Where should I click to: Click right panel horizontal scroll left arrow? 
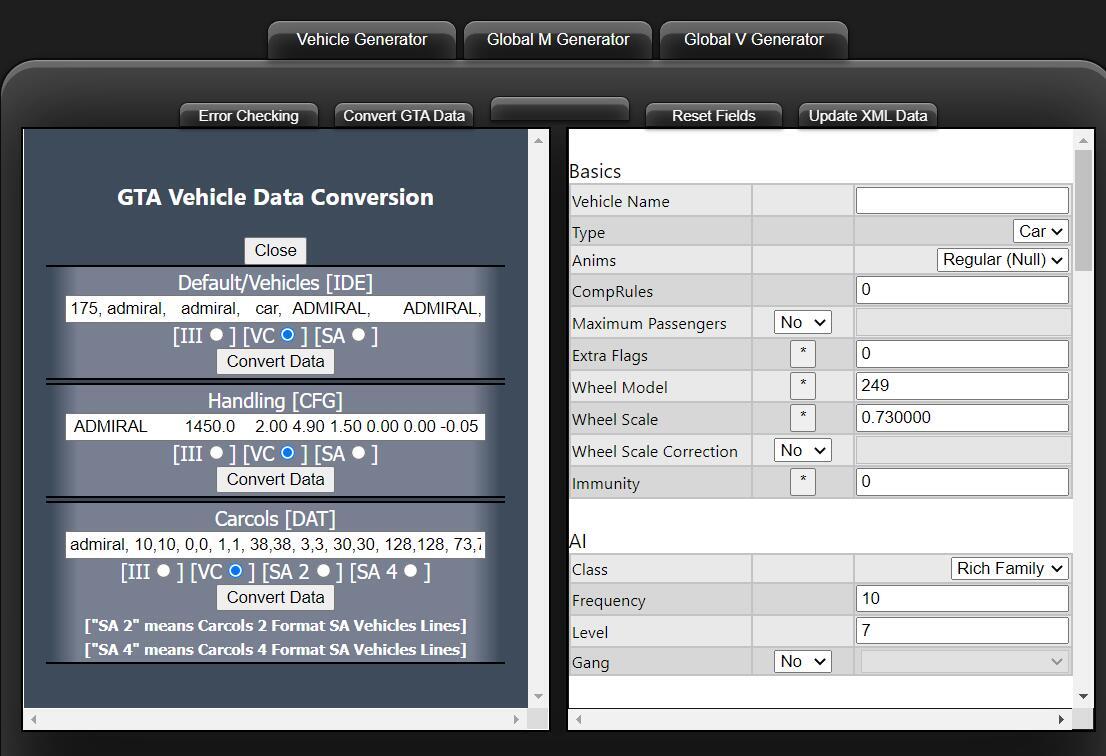(x=578, y=719)
